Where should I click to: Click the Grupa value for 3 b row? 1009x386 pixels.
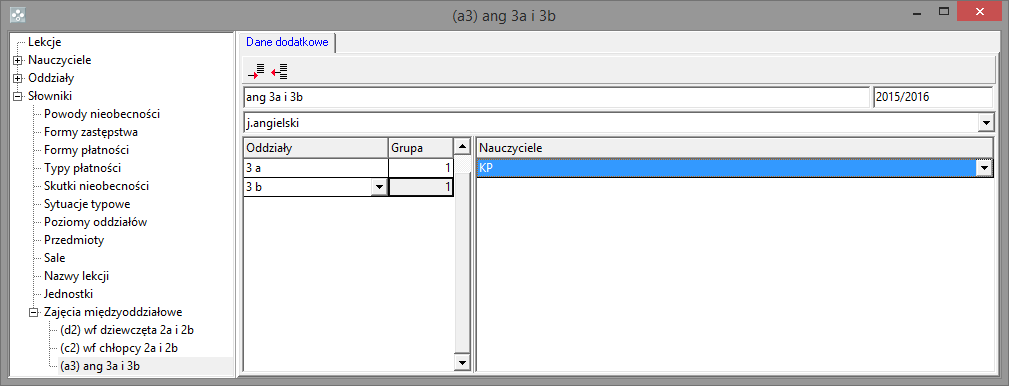(x=421, y=187)
